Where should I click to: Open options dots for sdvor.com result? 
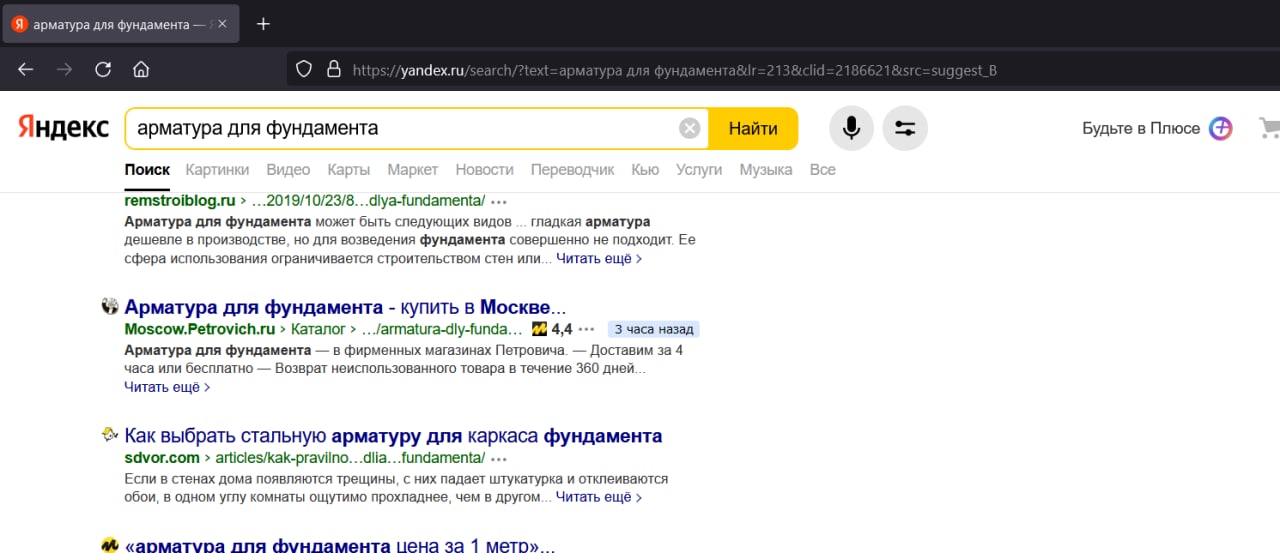(499, 459)
